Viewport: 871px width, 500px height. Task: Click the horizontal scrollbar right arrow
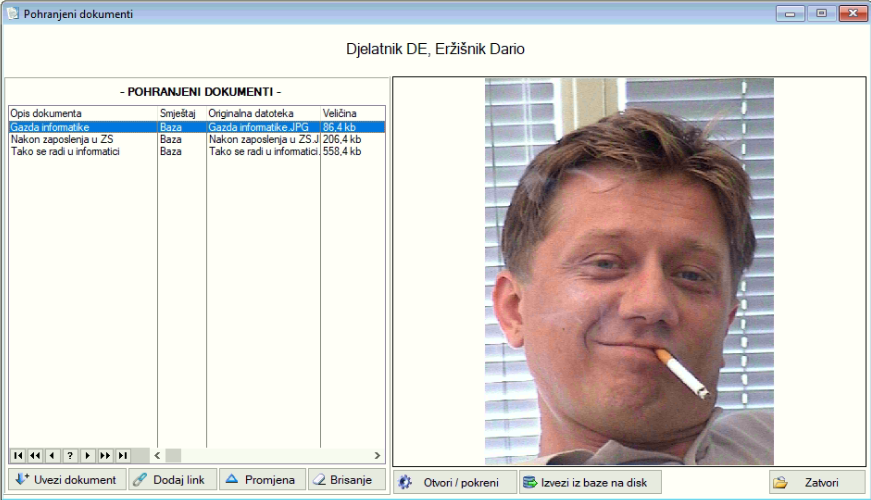[378, 456]
